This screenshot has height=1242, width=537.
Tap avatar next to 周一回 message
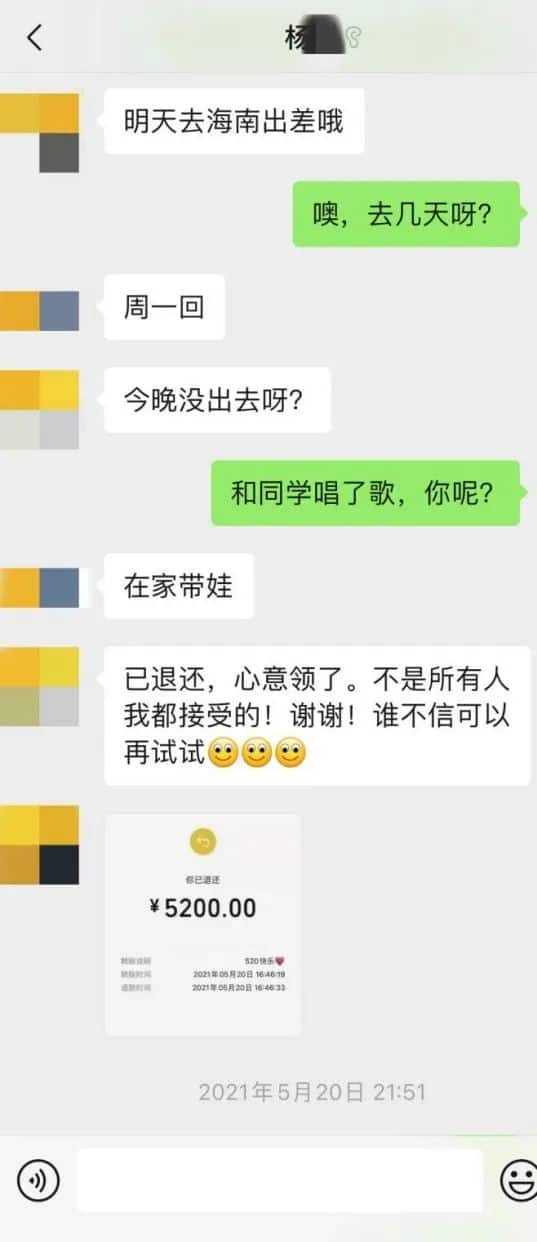[40, 311]
